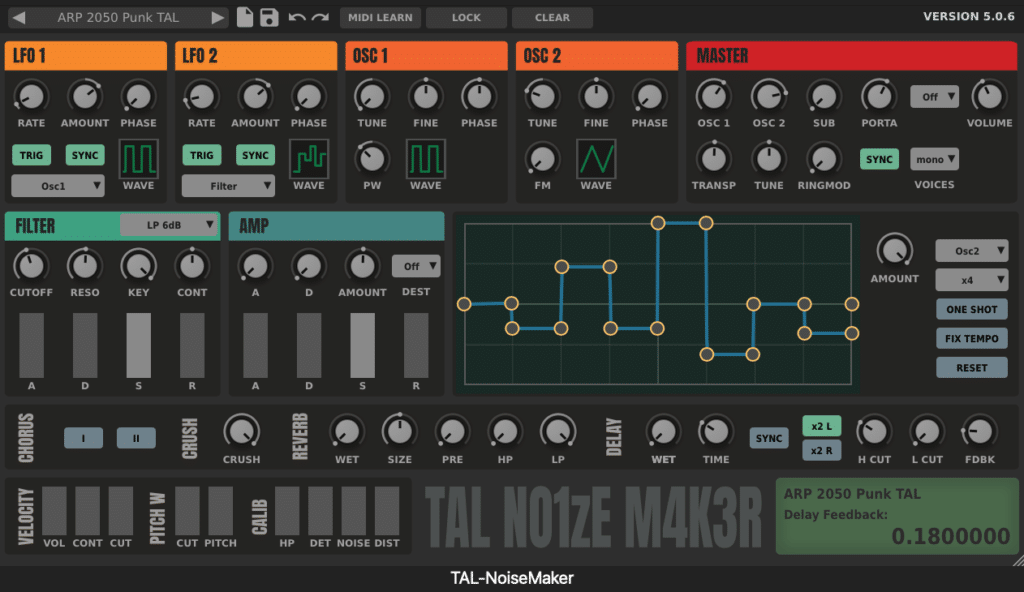Activate ONE SHOT mode for the envelope editor
The image size is (1024, 592).
pos(971,309)
